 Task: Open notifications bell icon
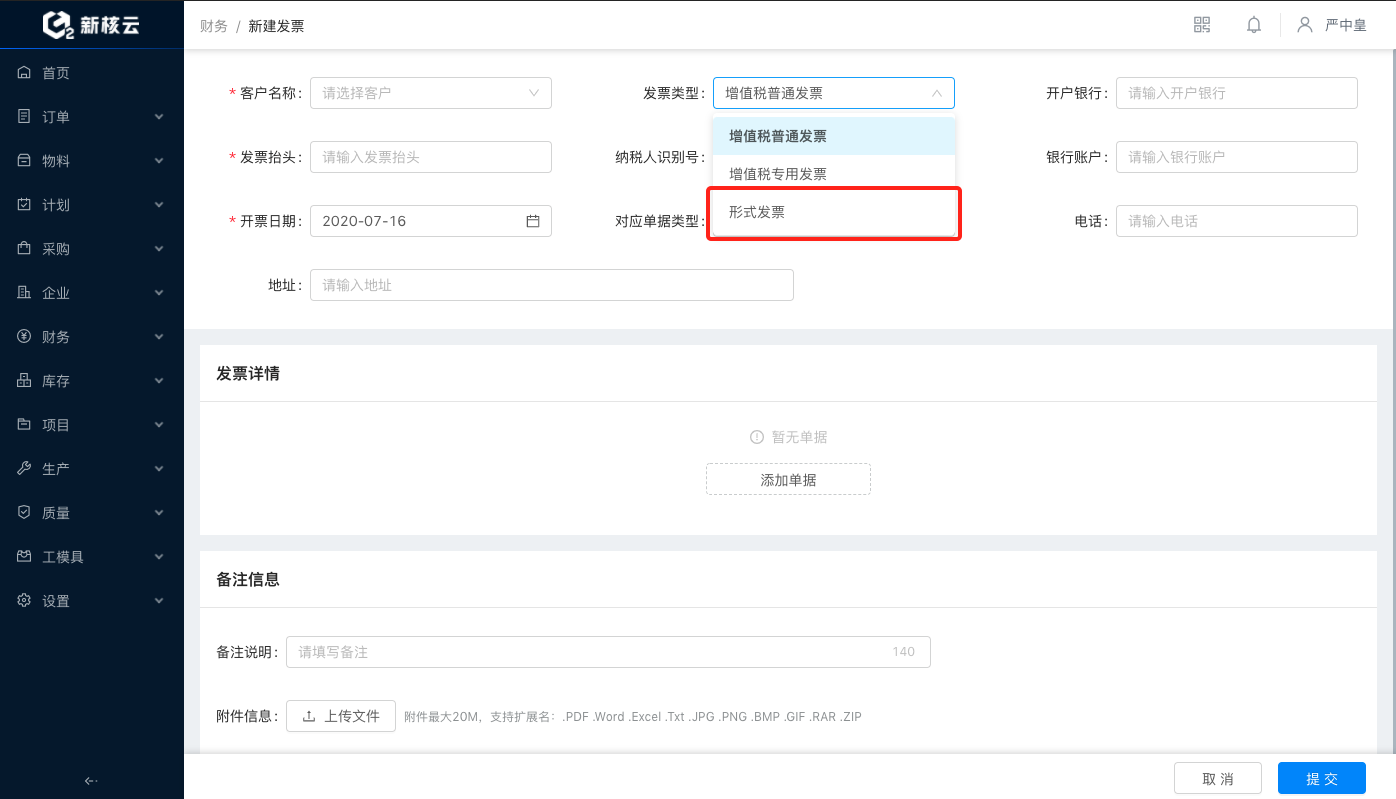1254,25
